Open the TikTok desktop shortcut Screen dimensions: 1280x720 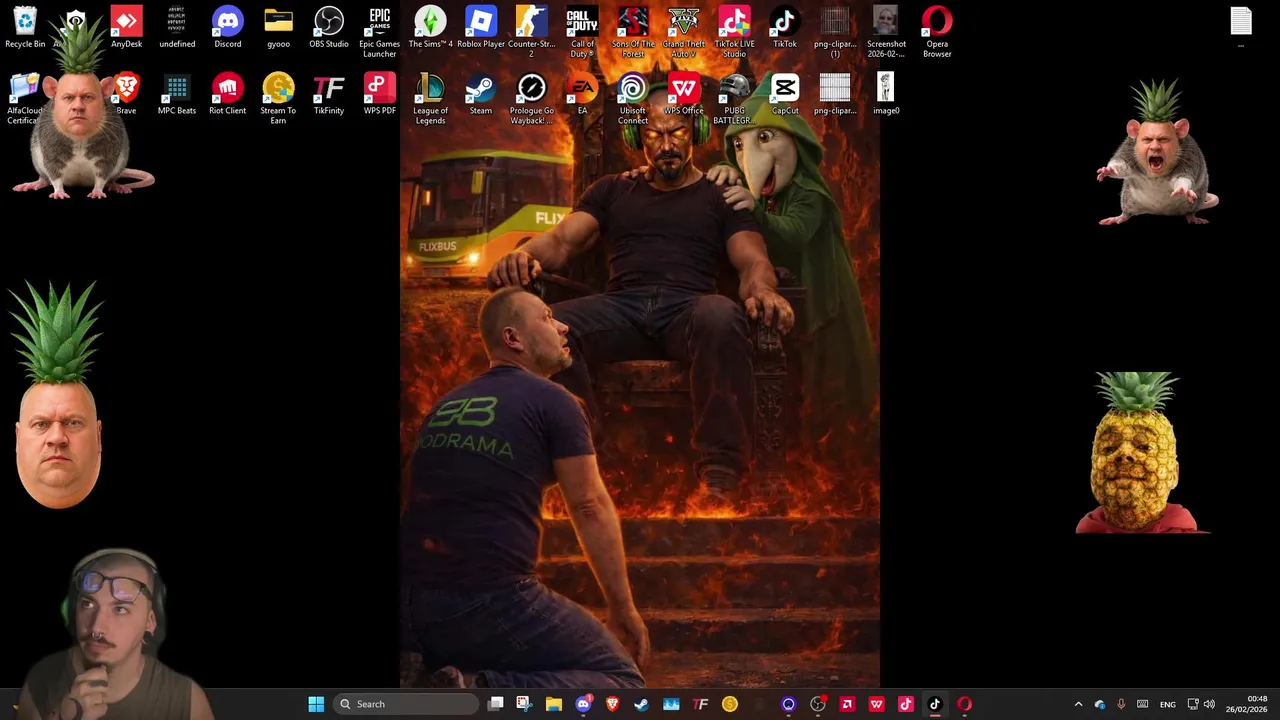785,27
